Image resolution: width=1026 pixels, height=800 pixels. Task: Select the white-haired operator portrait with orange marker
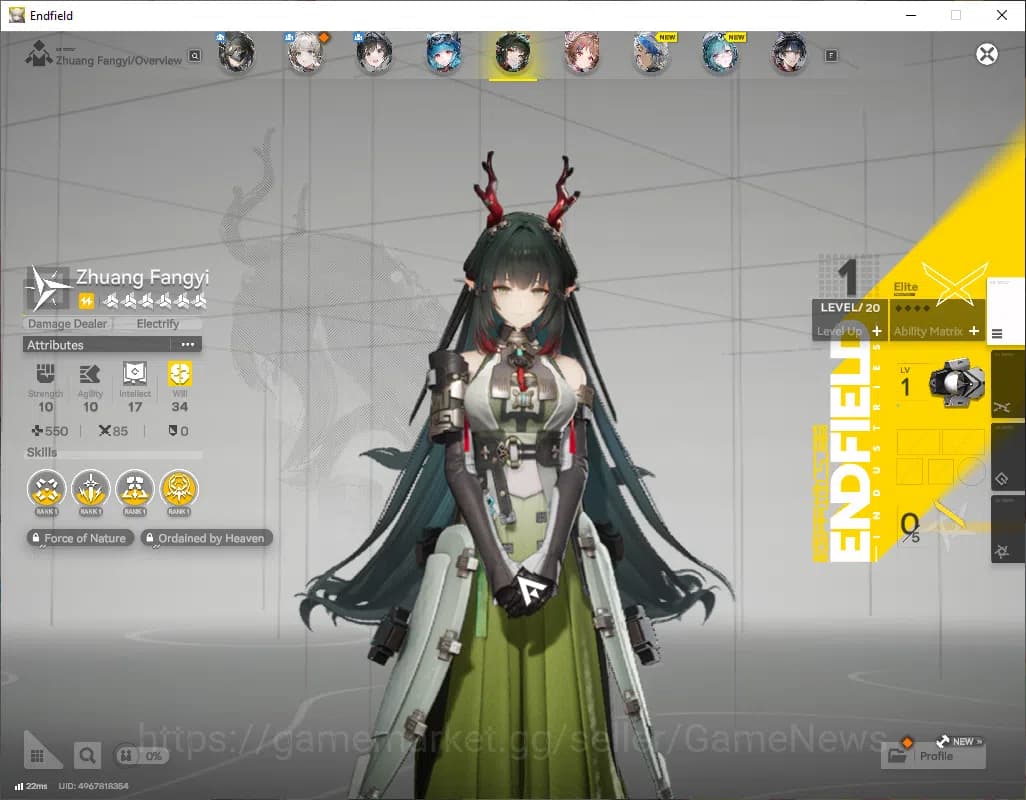point(306,54)
